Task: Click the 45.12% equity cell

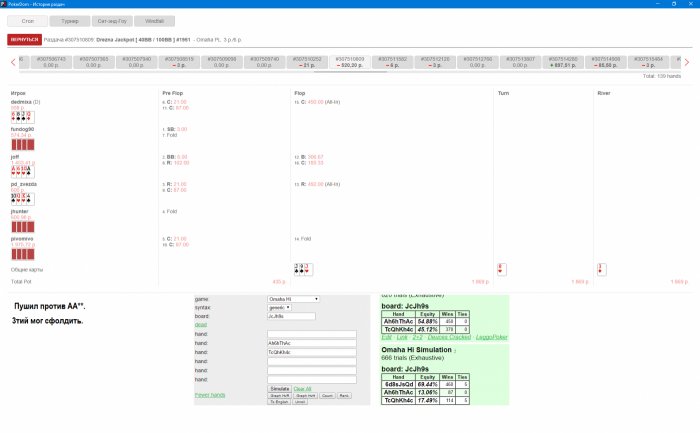Action: [x=427, y=329]
